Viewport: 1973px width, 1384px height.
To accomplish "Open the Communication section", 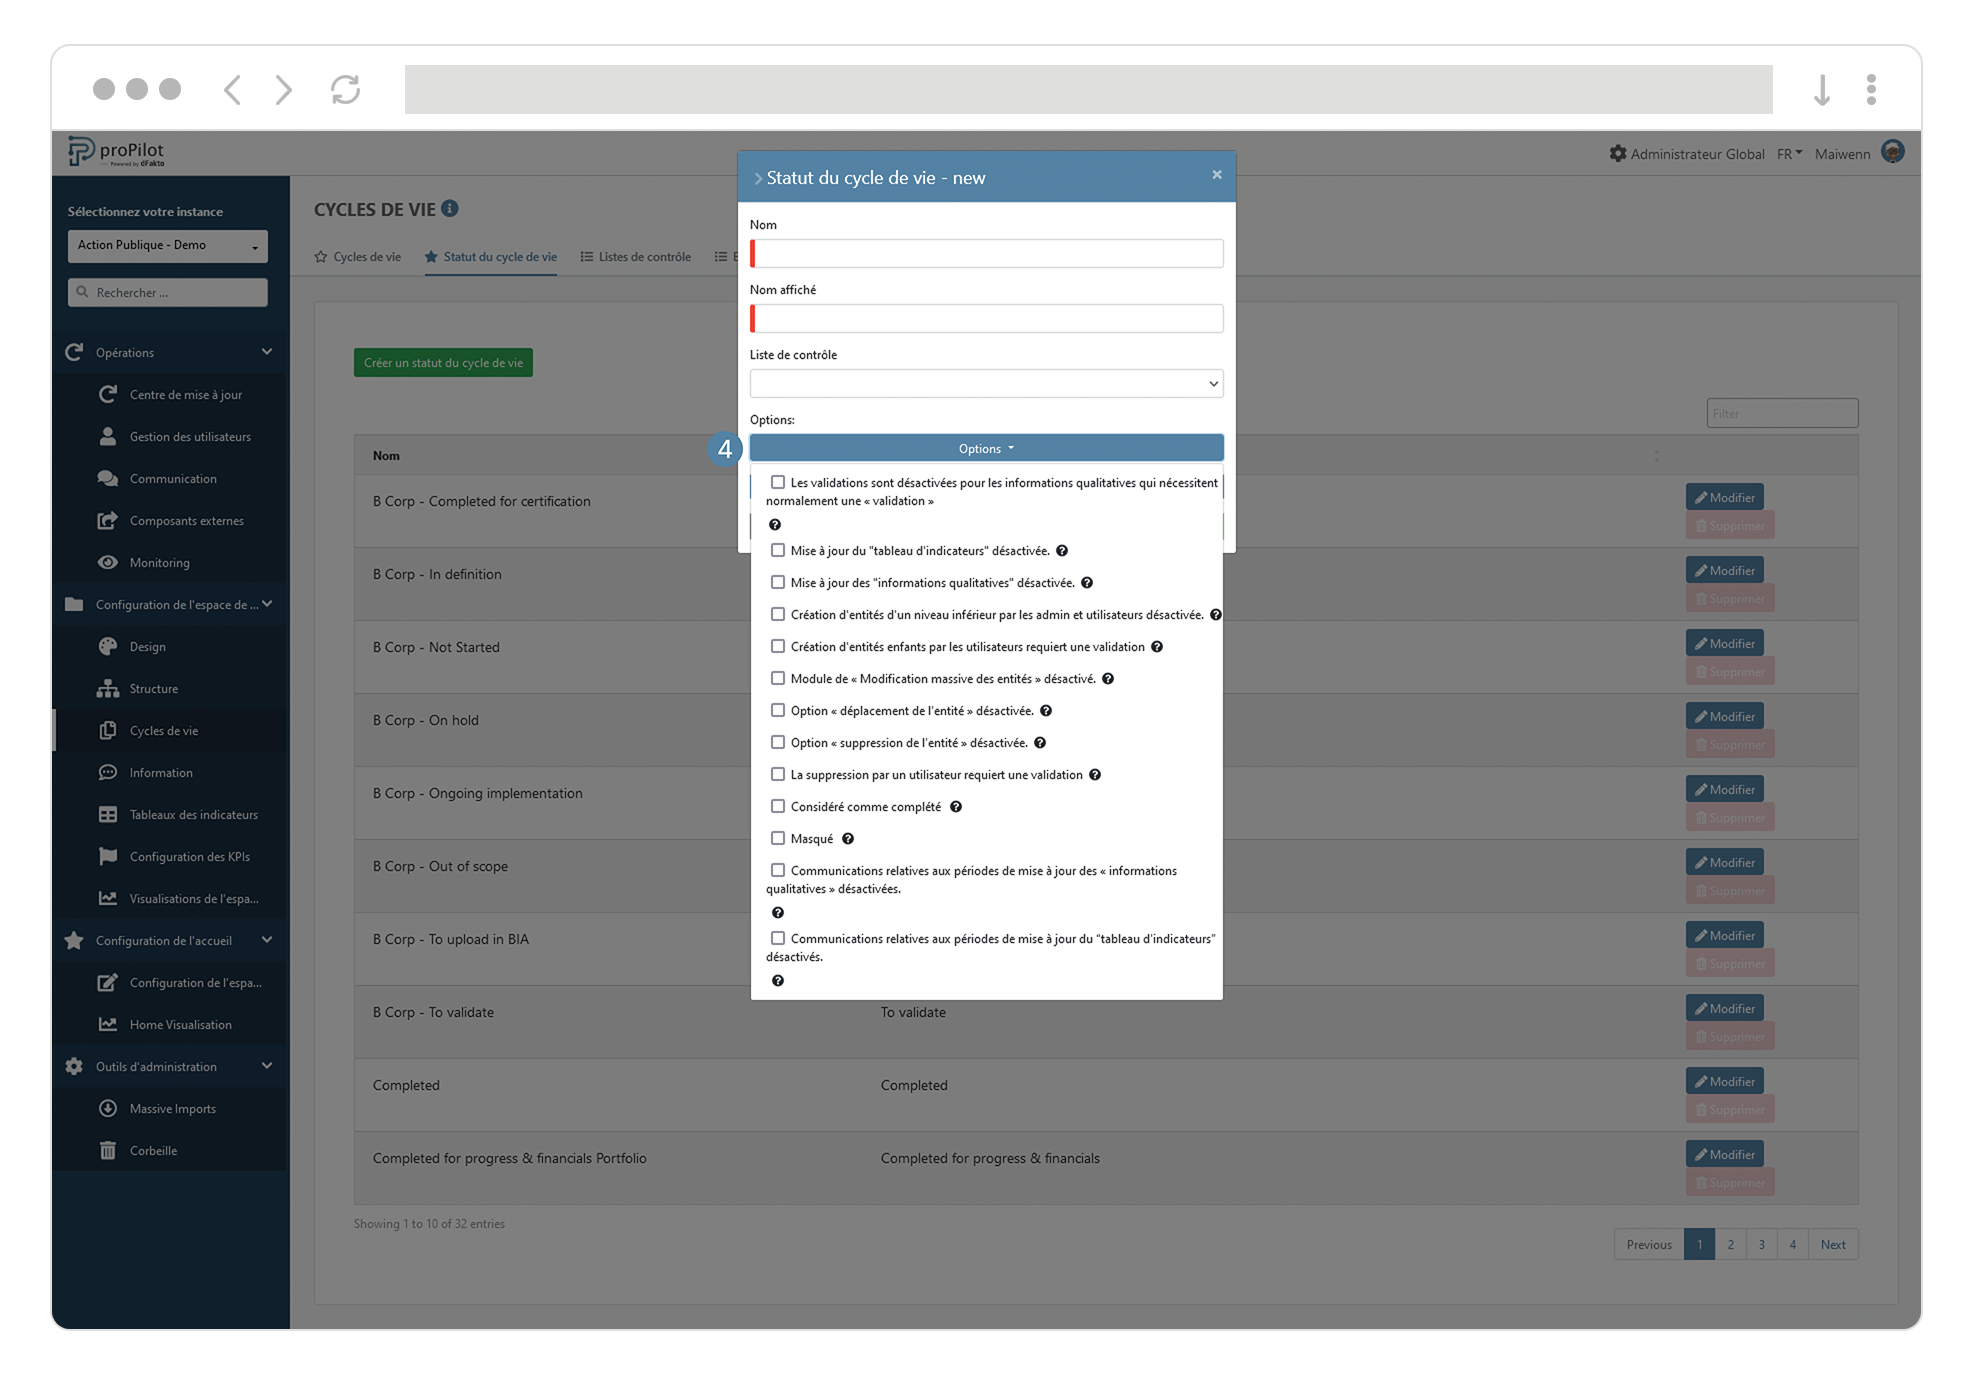I will (x=172, y=478).
